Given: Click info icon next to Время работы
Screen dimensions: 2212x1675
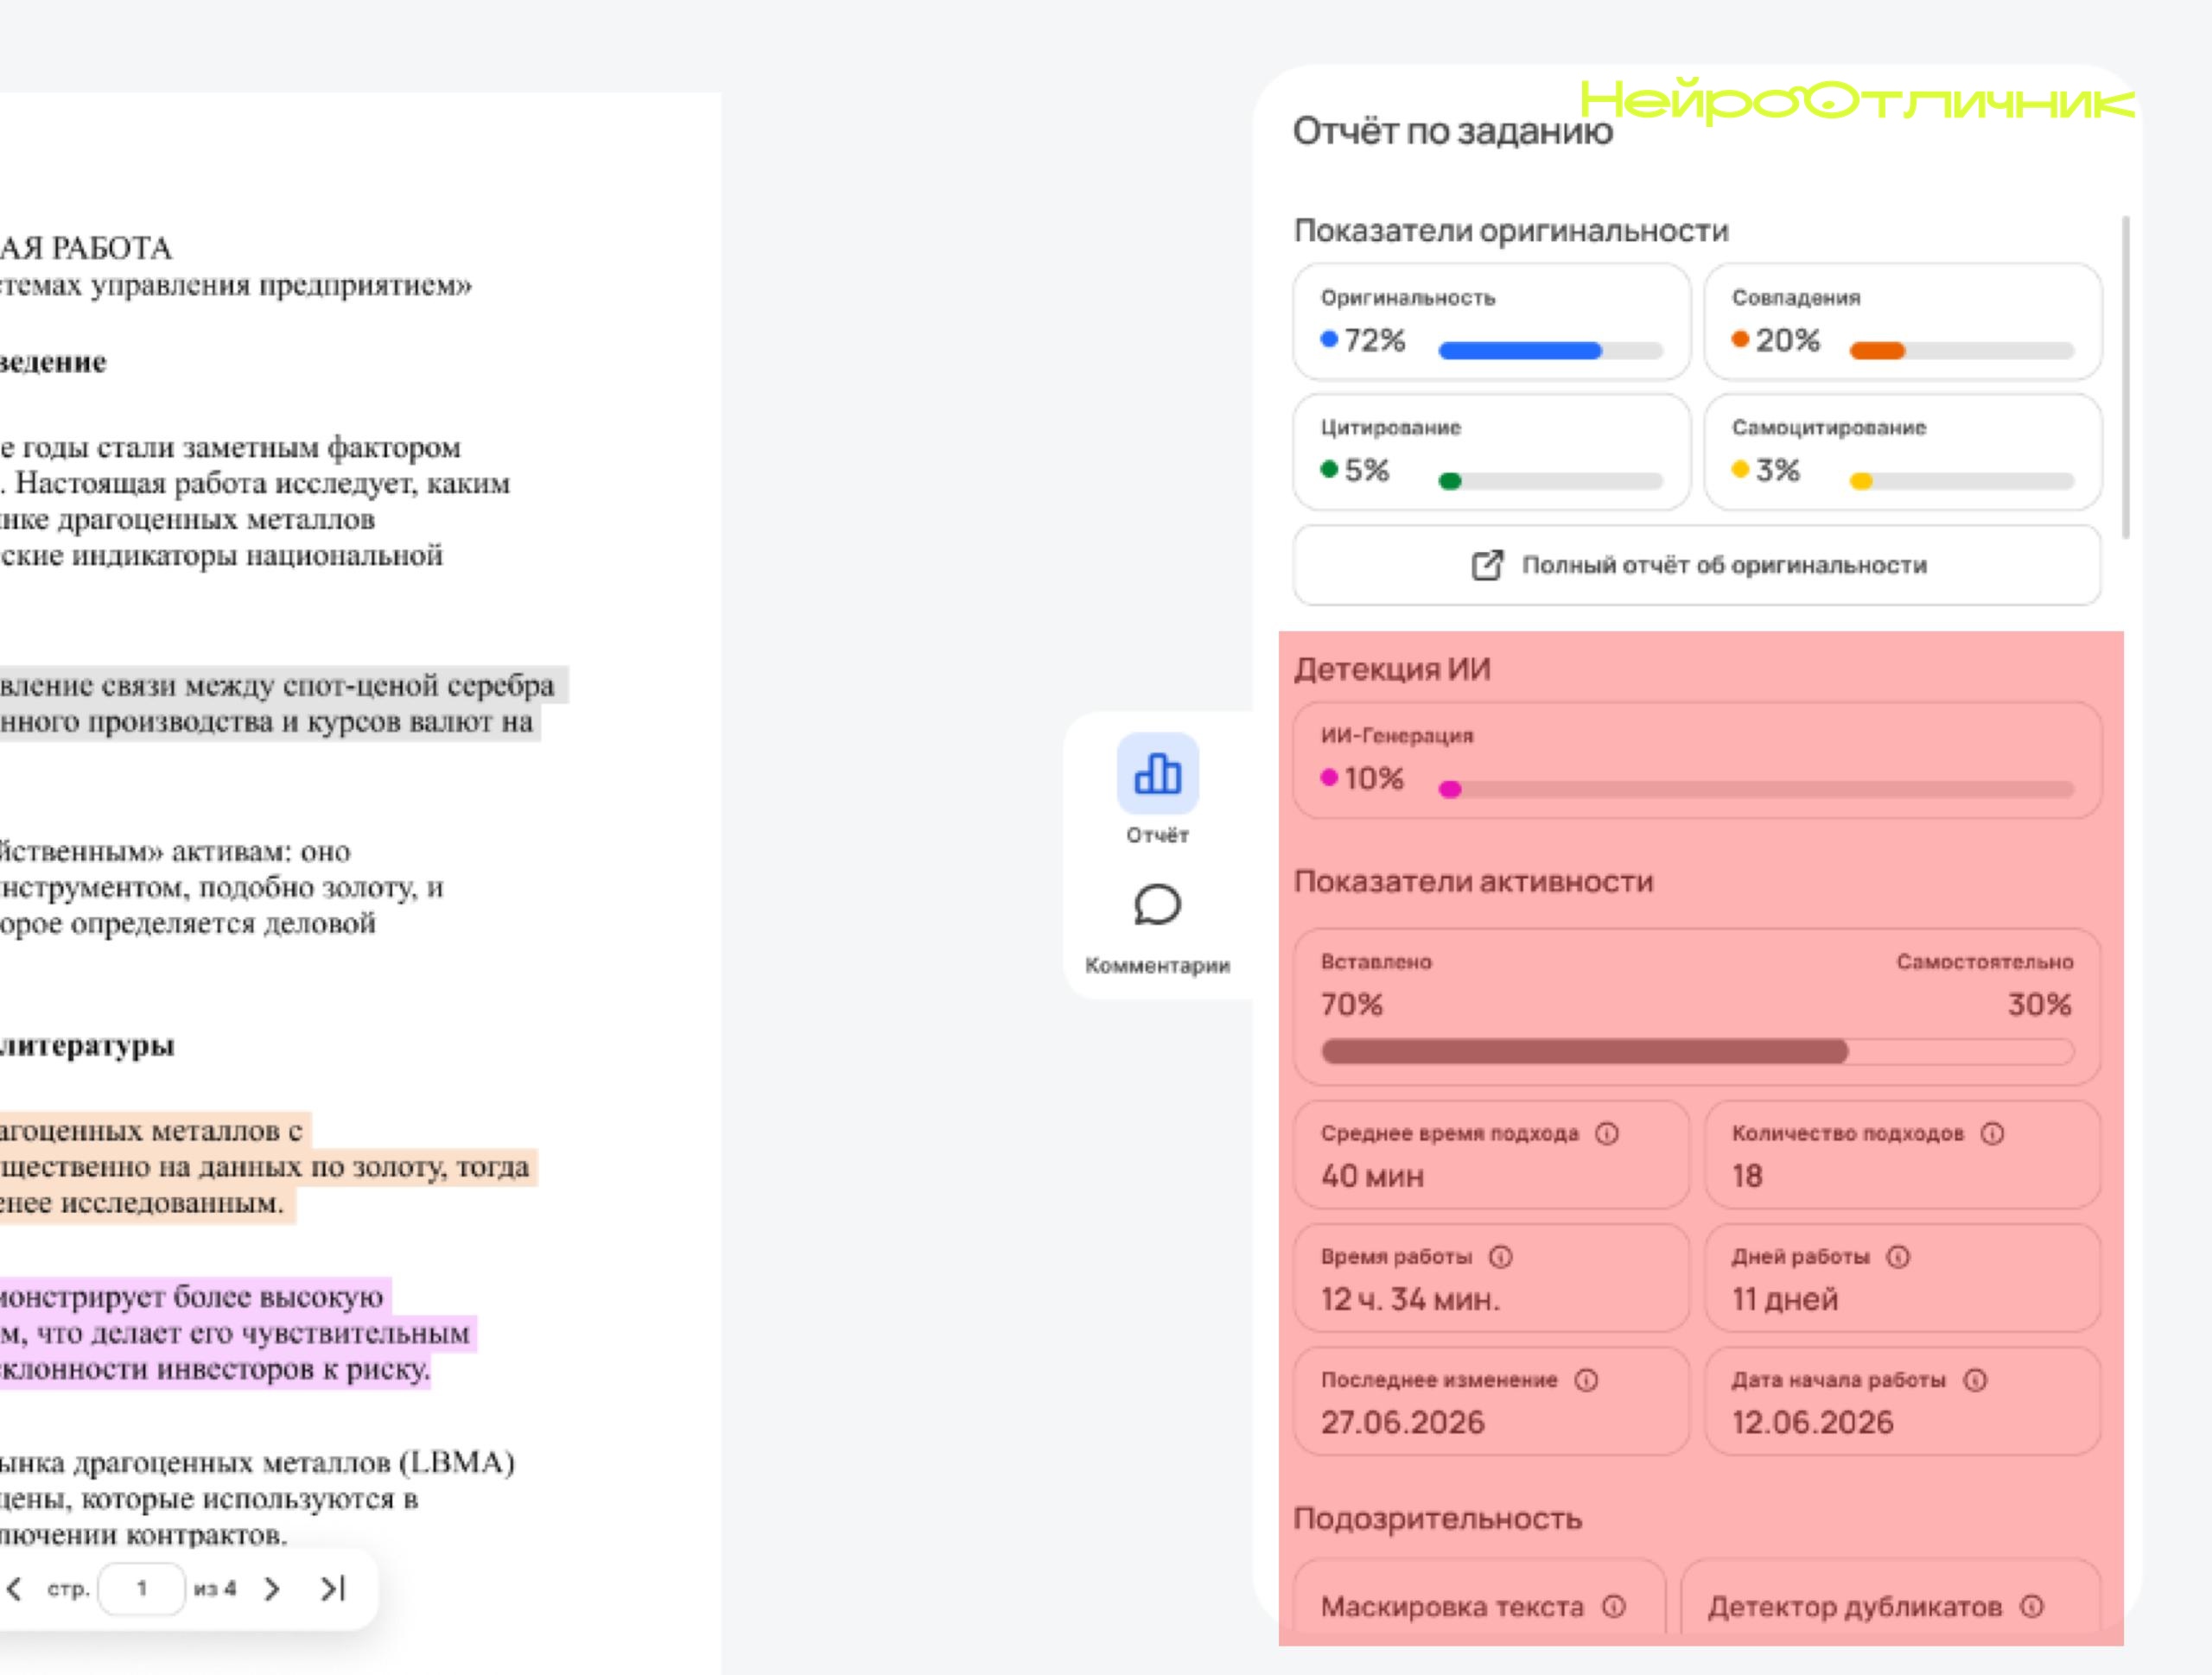Looking at the screenshot, I should point(1501,1257).
